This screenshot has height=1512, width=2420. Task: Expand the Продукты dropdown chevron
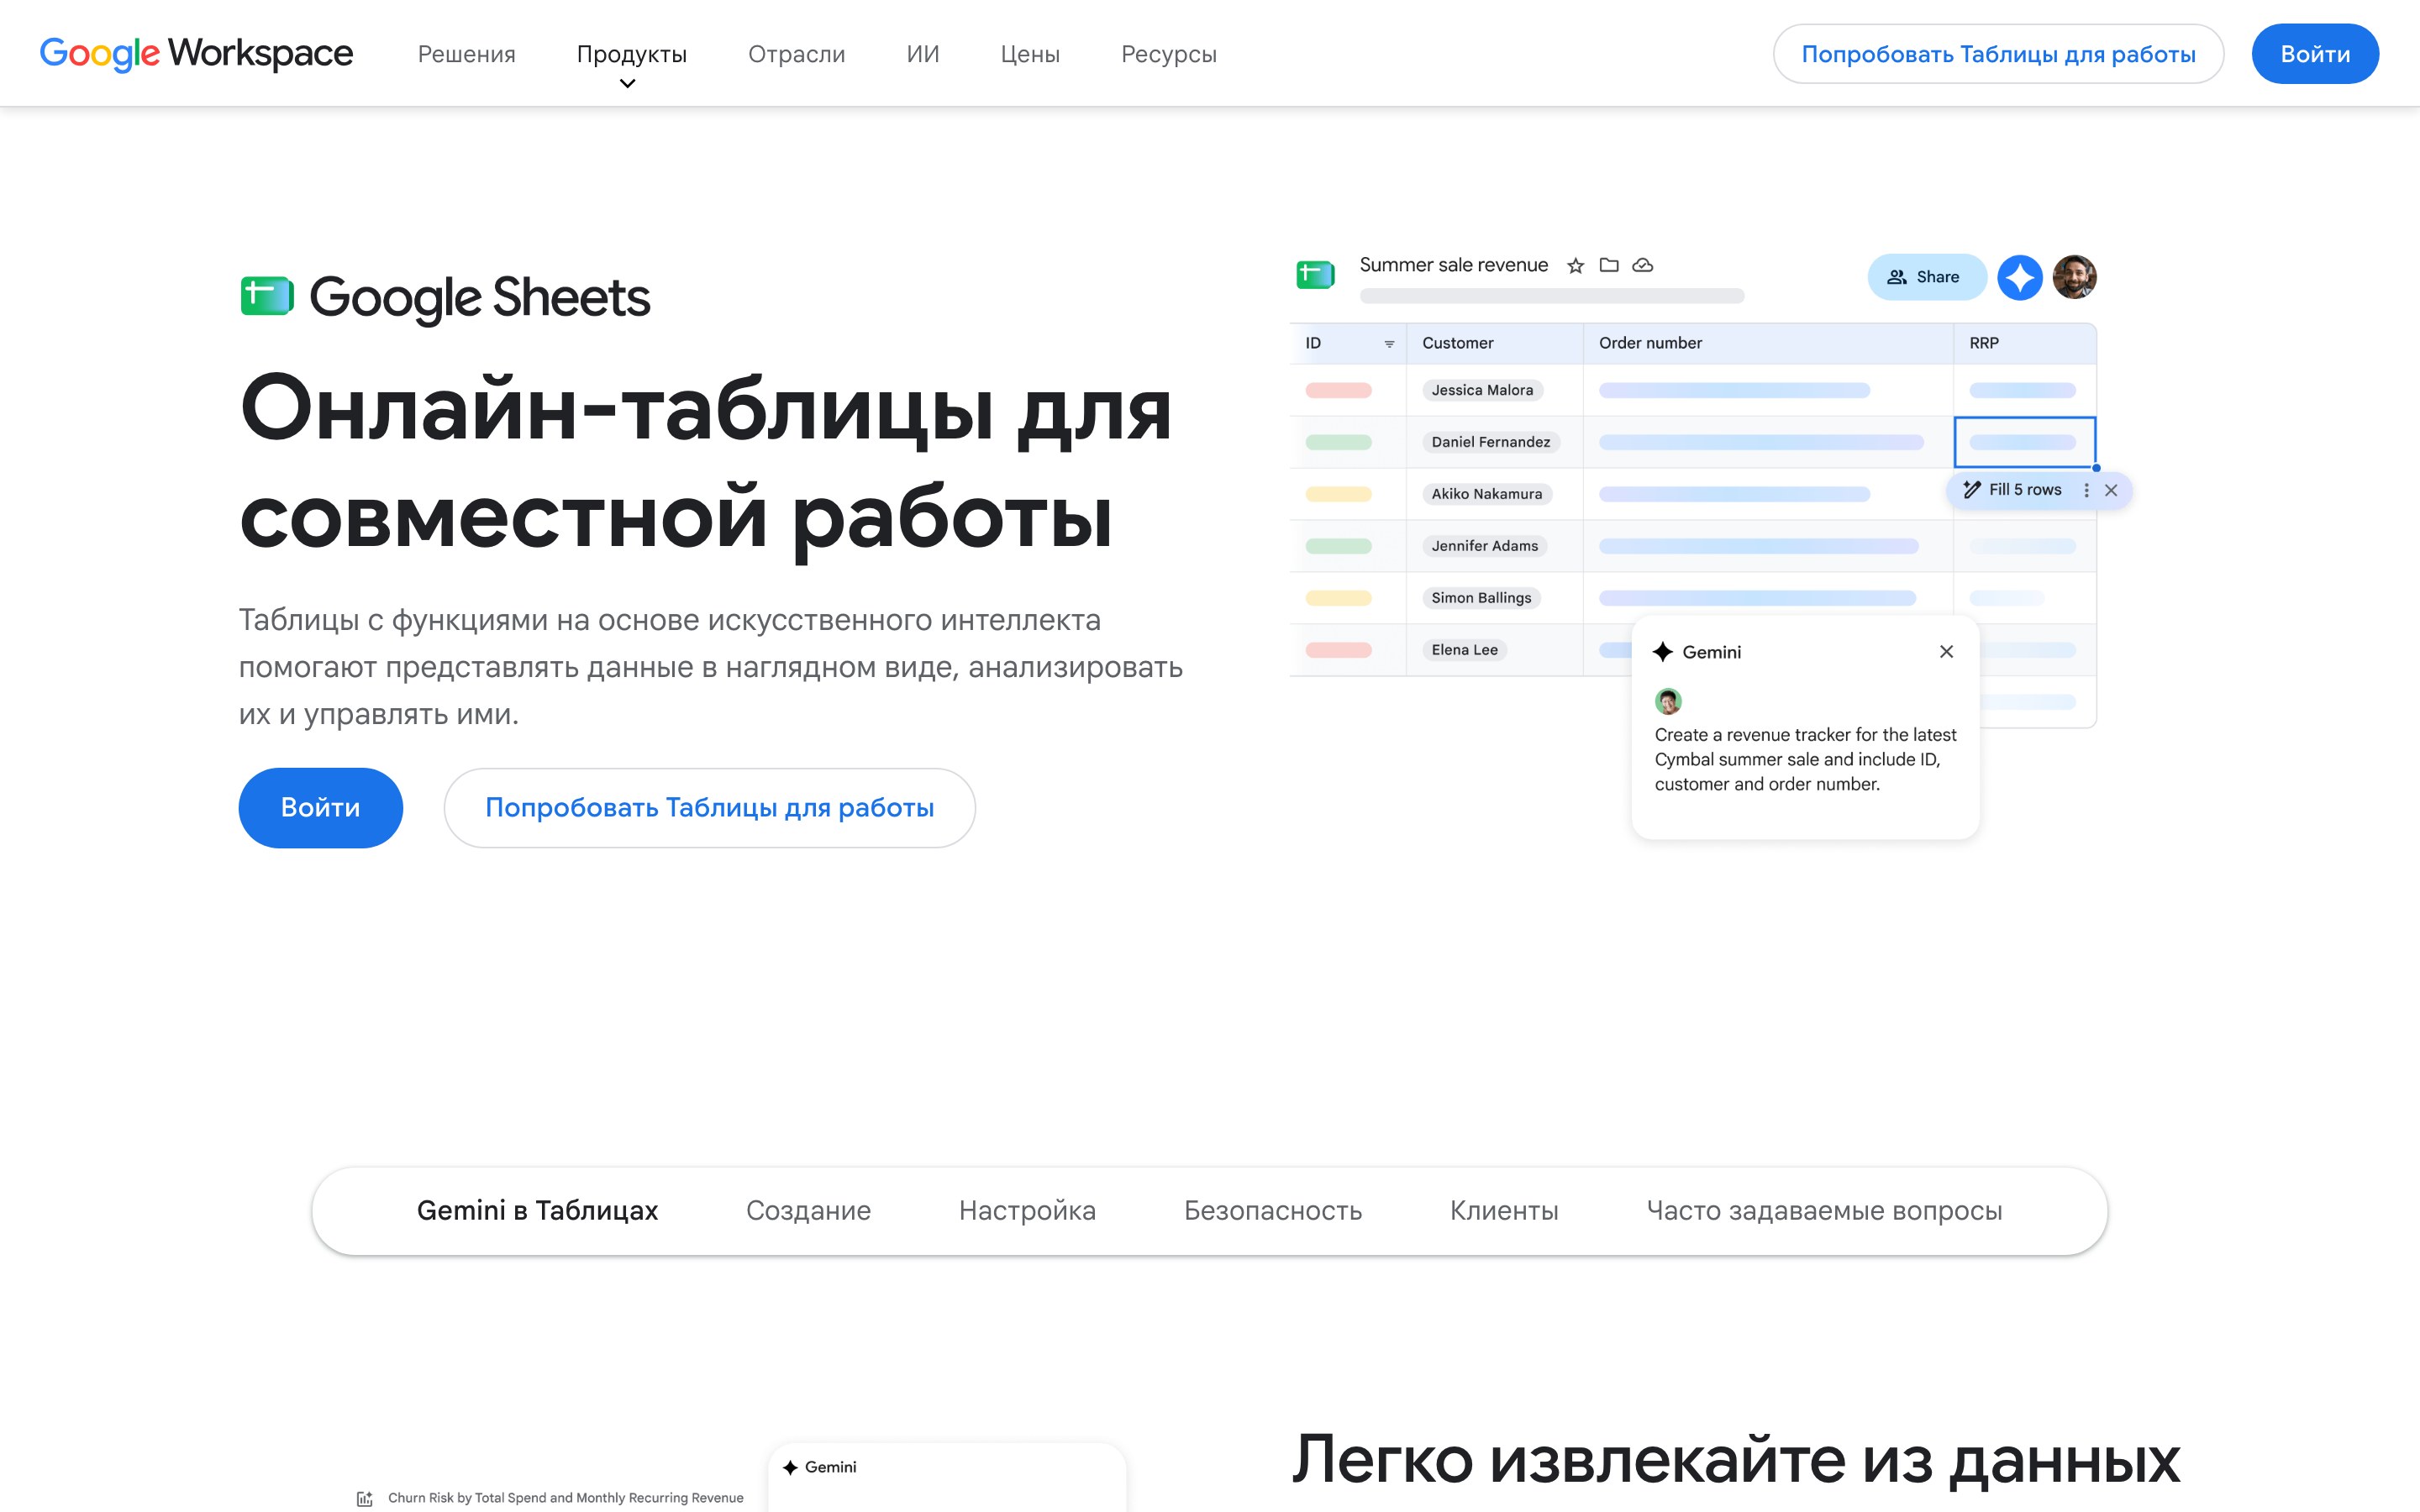[628, 84]
